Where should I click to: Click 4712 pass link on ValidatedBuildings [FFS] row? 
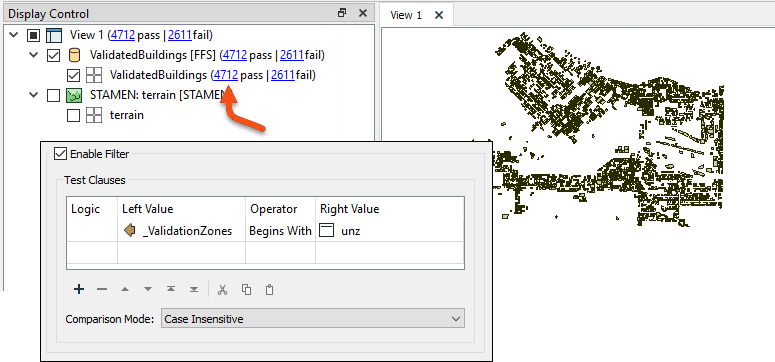tap(235, 55)
